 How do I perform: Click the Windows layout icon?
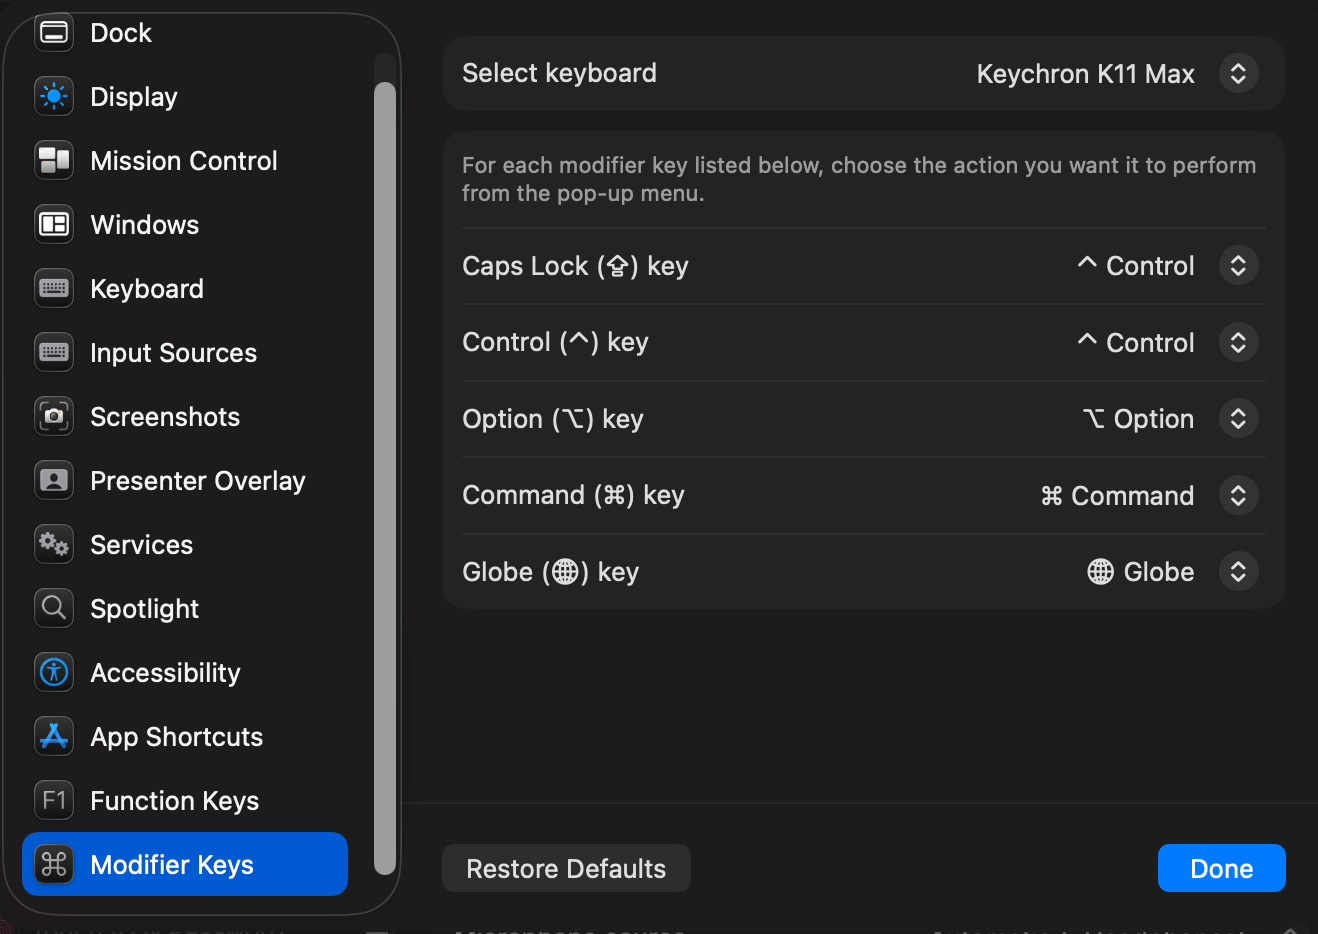(54, 225)
